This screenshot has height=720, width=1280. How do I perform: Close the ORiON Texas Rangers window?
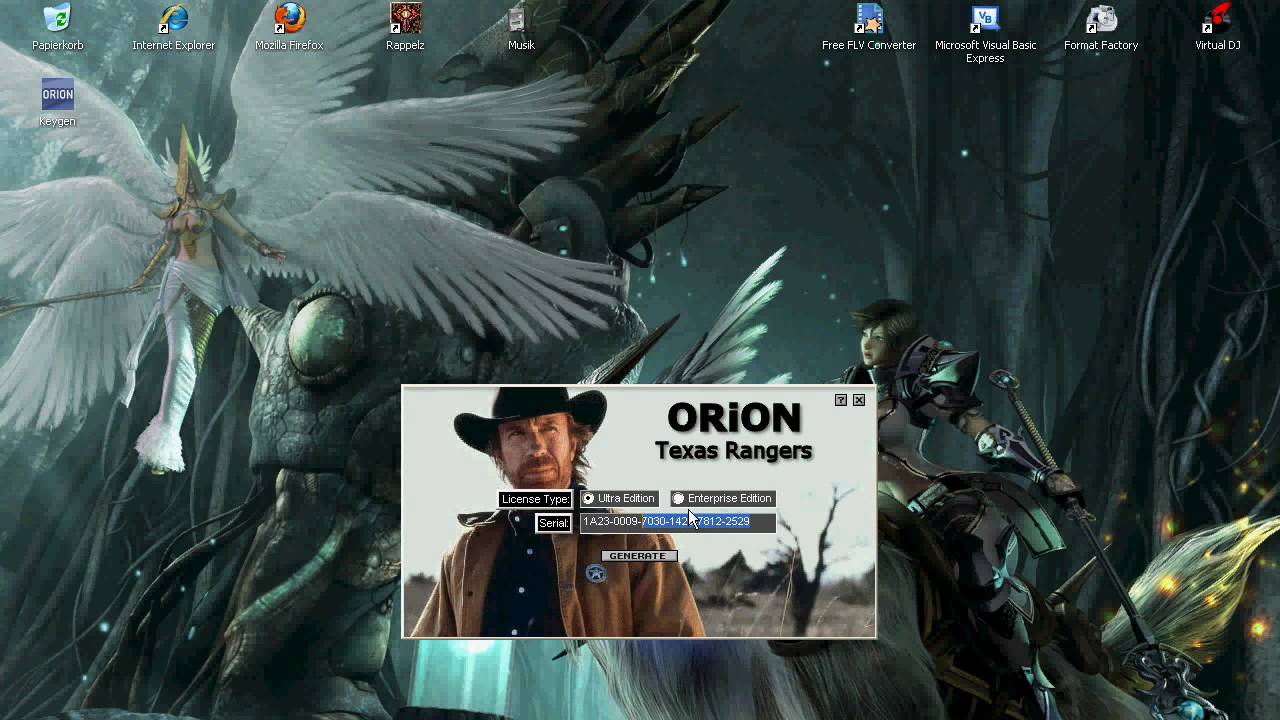click(x=859, y=400)
